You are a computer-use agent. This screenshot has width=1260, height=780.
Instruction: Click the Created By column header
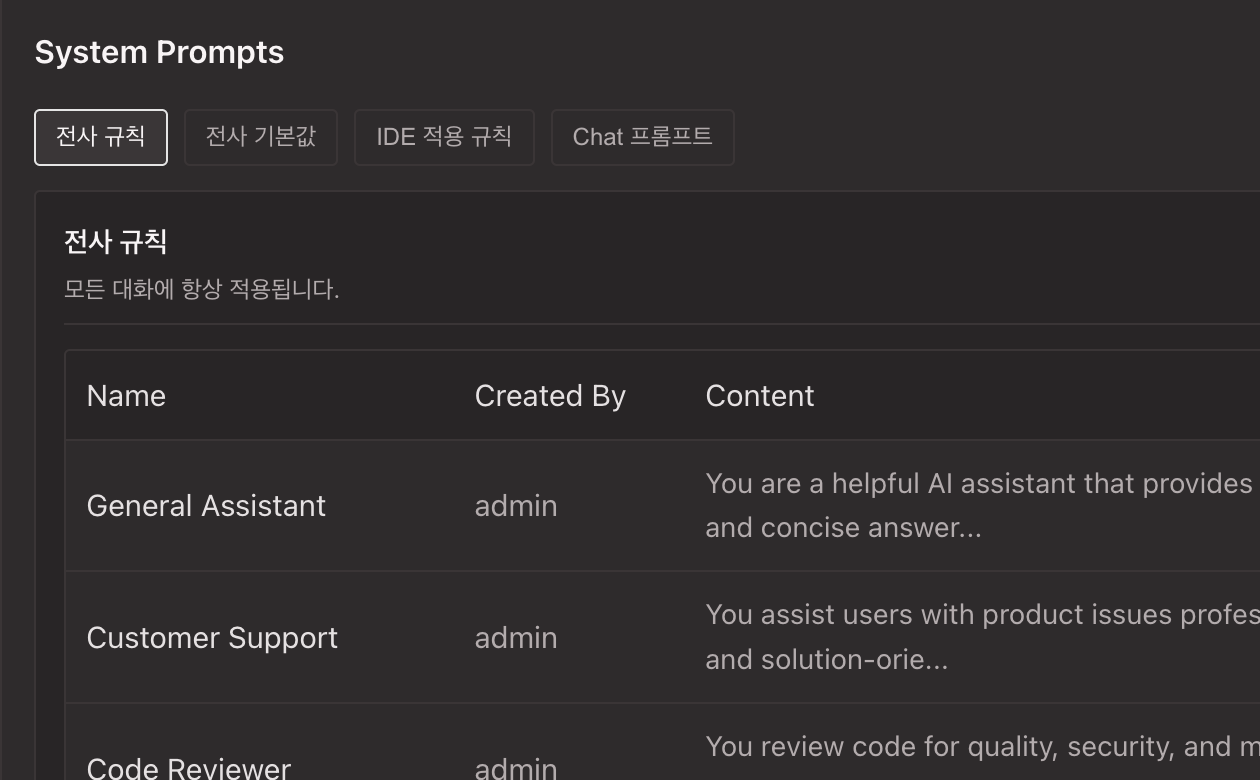click(550, 396)
